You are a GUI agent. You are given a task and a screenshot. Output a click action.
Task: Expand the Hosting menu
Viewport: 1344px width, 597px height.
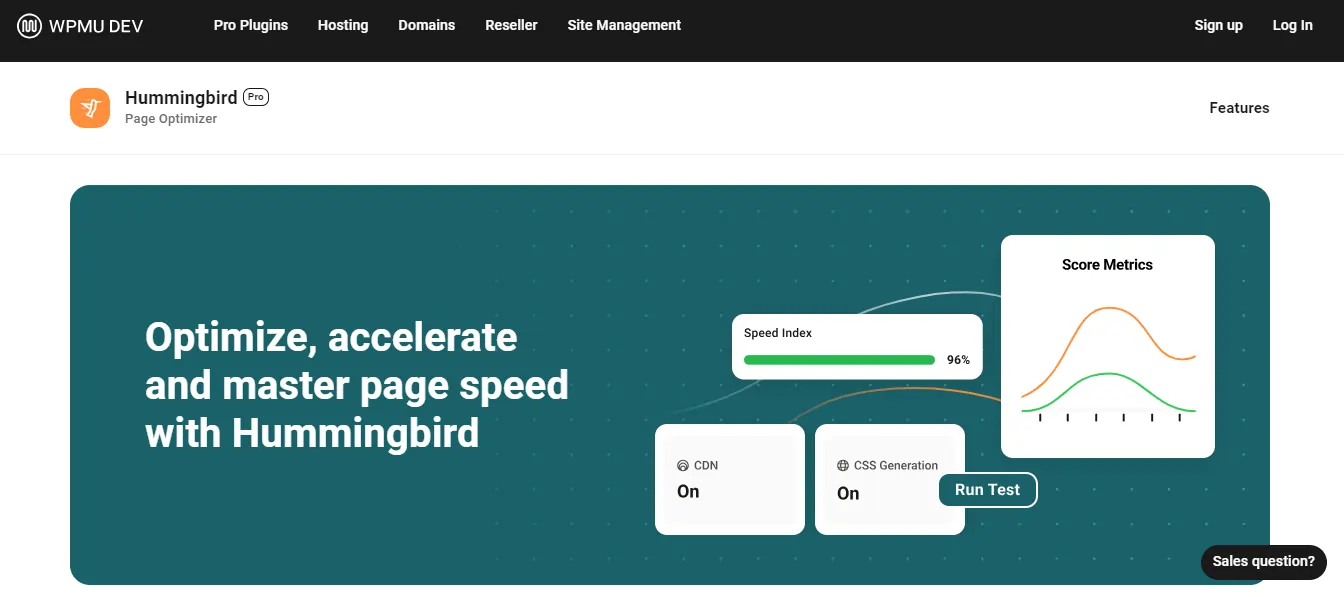pos(342,25)
